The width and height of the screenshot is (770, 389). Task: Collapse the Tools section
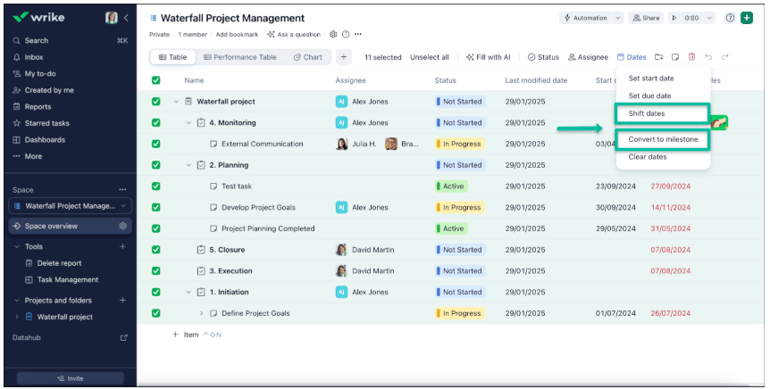point(17,247)
